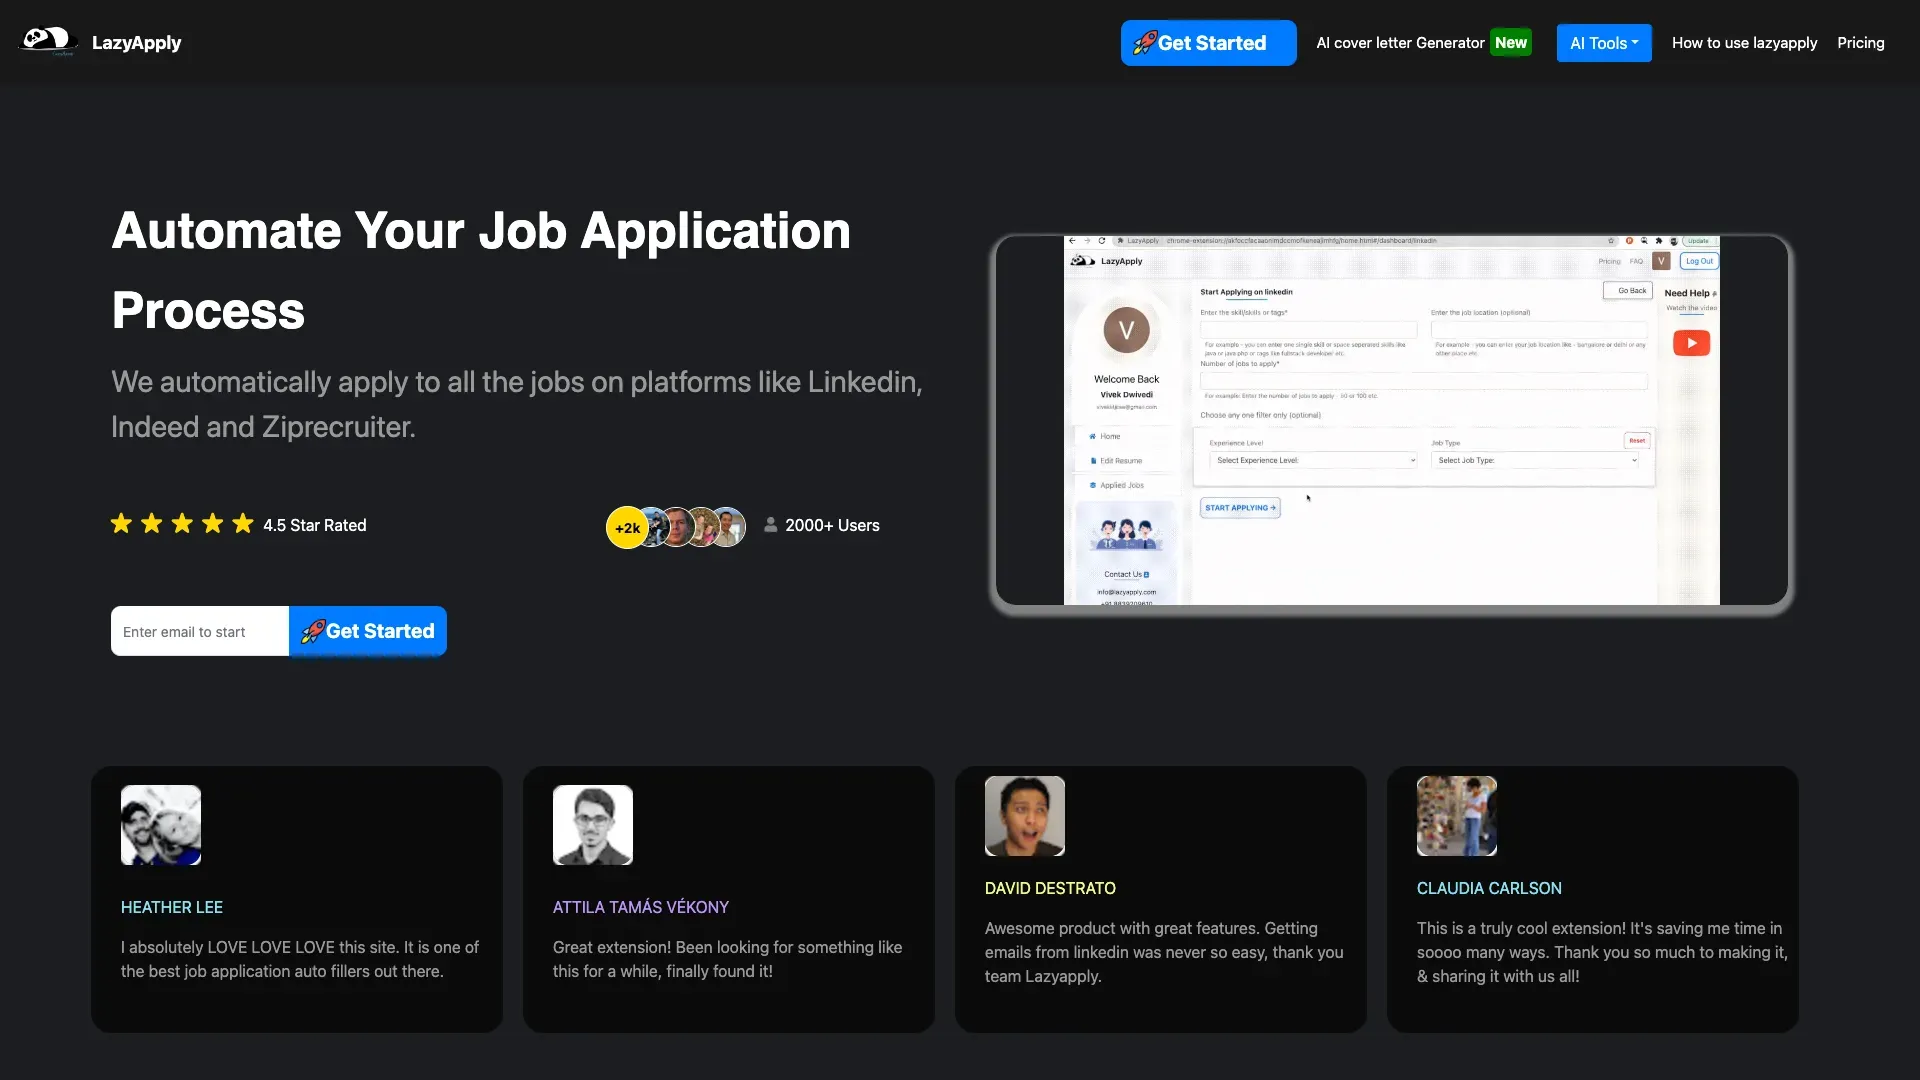Click the V avatar circle in preview

pyautogui.click(x=1126, y=330)
